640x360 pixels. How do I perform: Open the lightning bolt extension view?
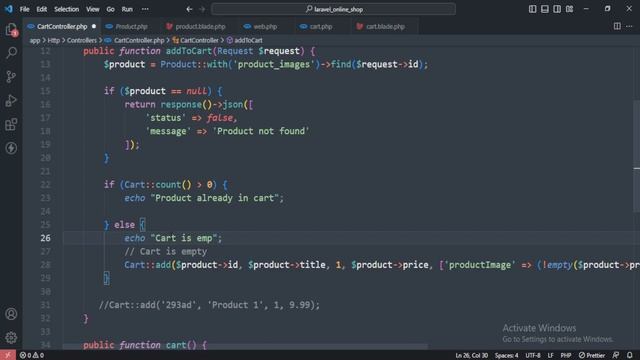[x=11, y=148]
